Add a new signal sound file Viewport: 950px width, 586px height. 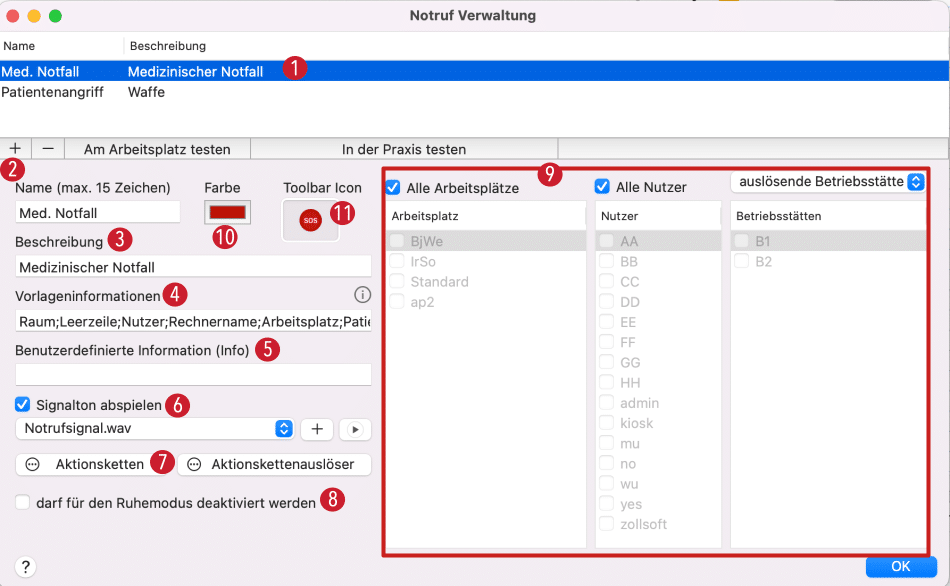pos(317,429)
